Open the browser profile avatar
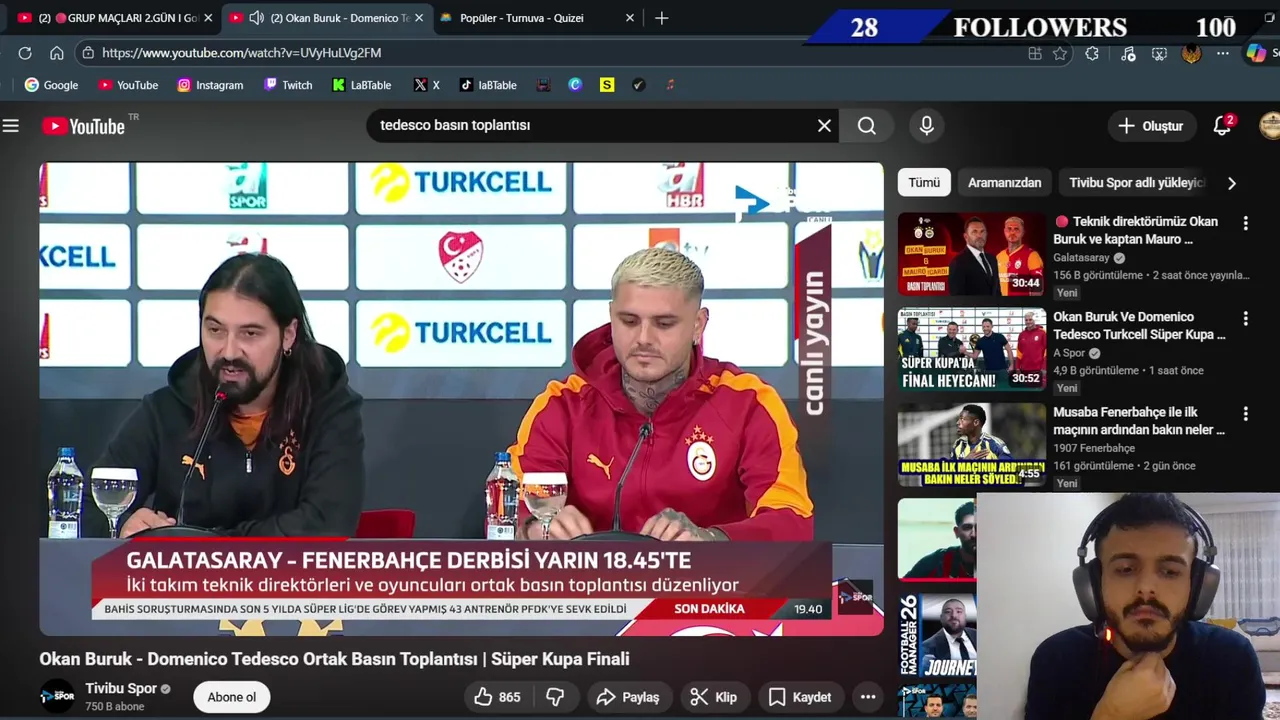The image size is (1280, 720). (x=1191, y=54)
